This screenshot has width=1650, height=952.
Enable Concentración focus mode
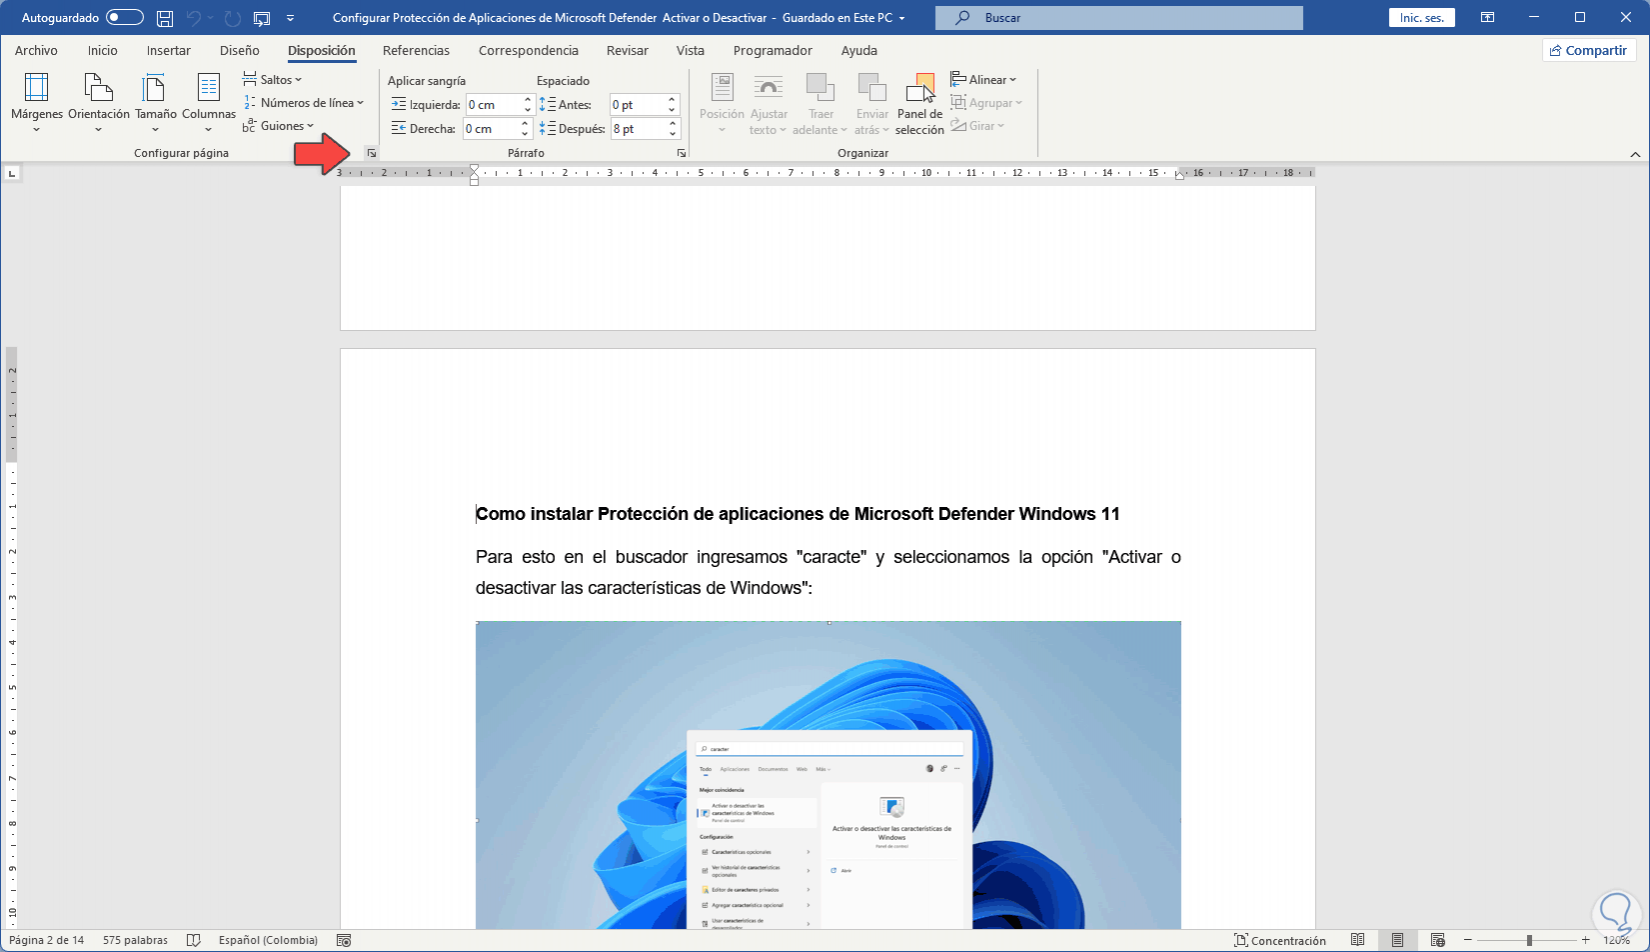[x=1280, y=940]
